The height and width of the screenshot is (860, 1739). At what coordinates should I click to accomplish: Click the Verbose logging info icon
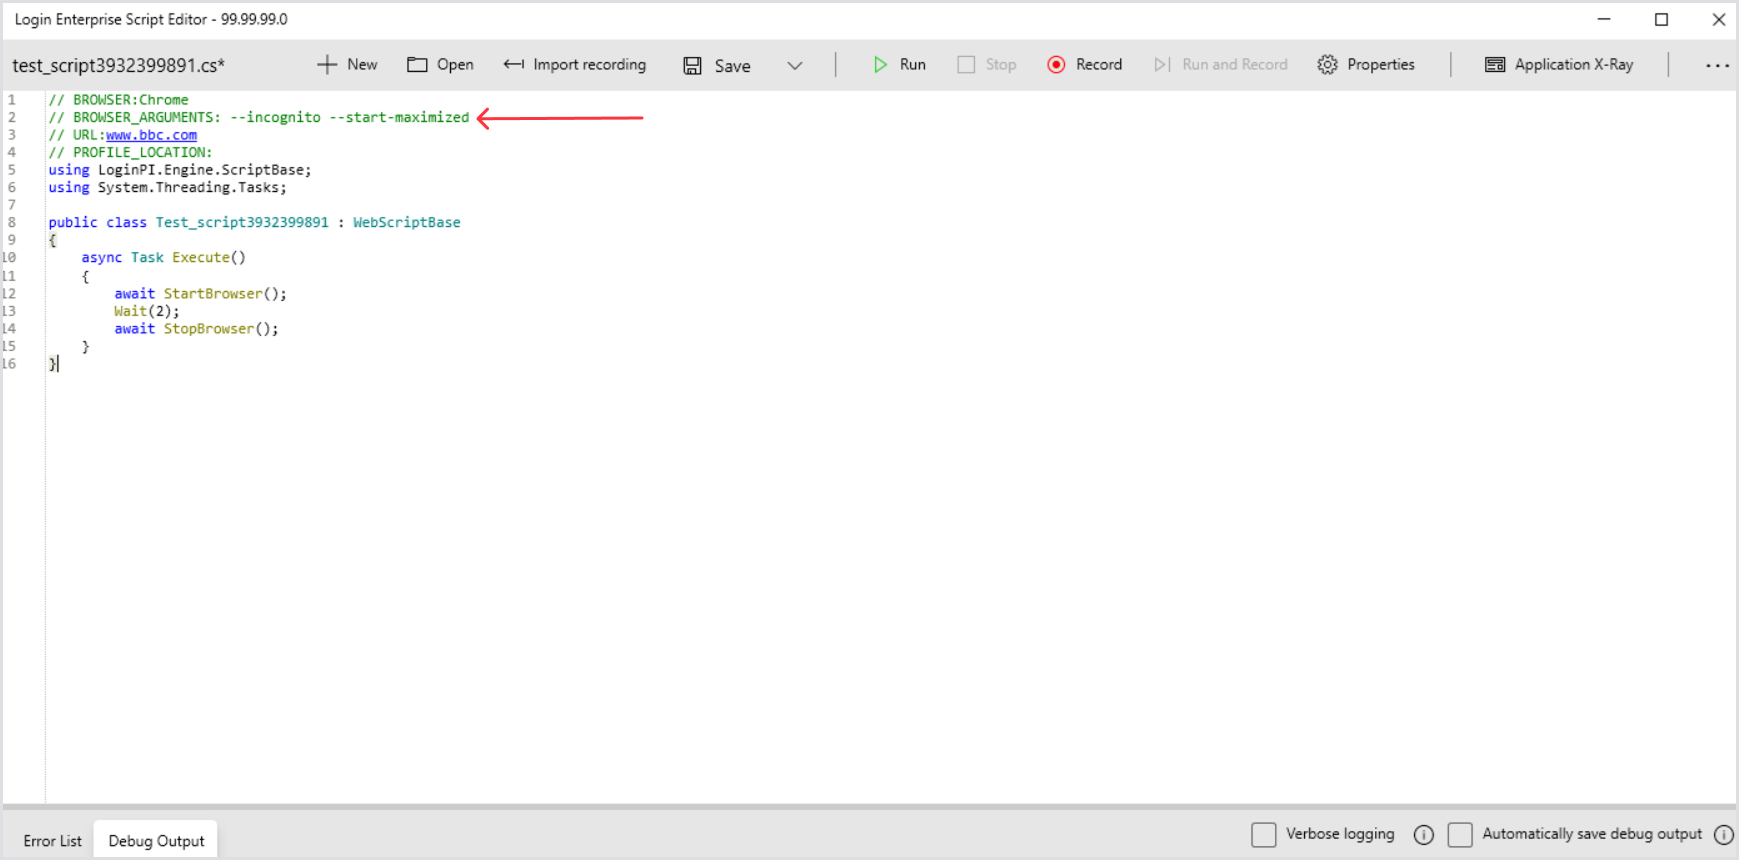tap(1424, 835)
